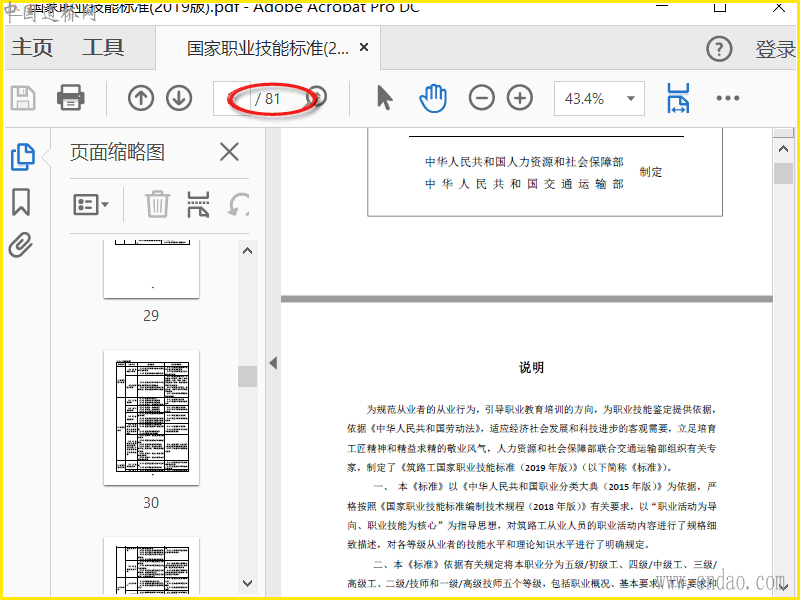Click the 登录 sign-in button
This screenshot has width=800, height=600.
click(x=775, y=49)
